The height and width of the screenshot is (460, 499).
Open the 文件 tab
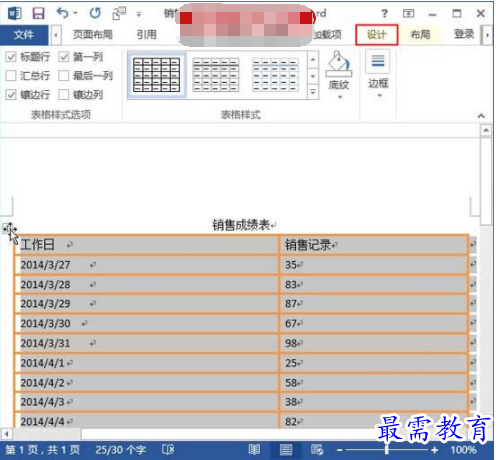[24, 34]
